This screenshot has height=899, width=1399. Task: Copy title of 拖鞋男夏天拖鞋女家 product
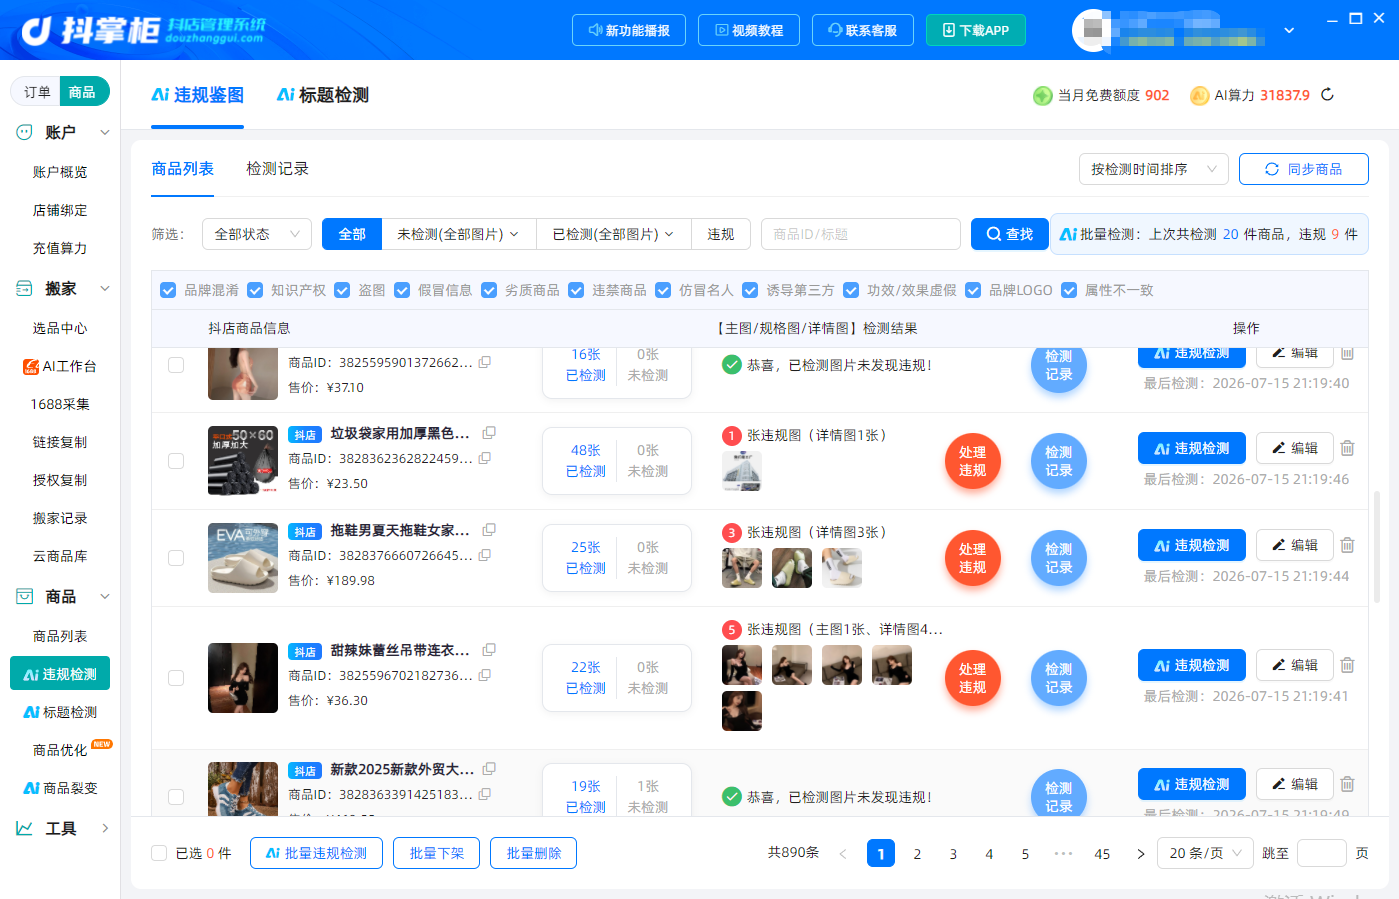click(489, 530)
